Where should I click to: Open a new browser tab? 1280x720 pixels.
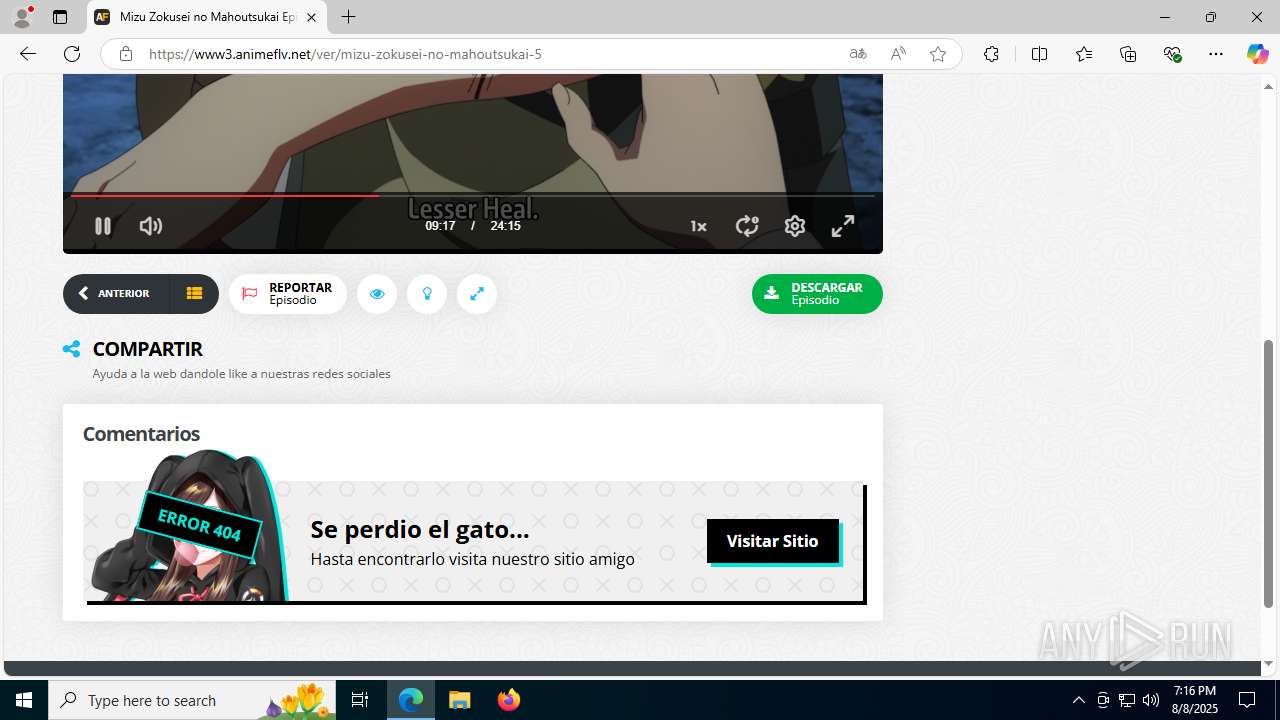[x=348, y=17]
